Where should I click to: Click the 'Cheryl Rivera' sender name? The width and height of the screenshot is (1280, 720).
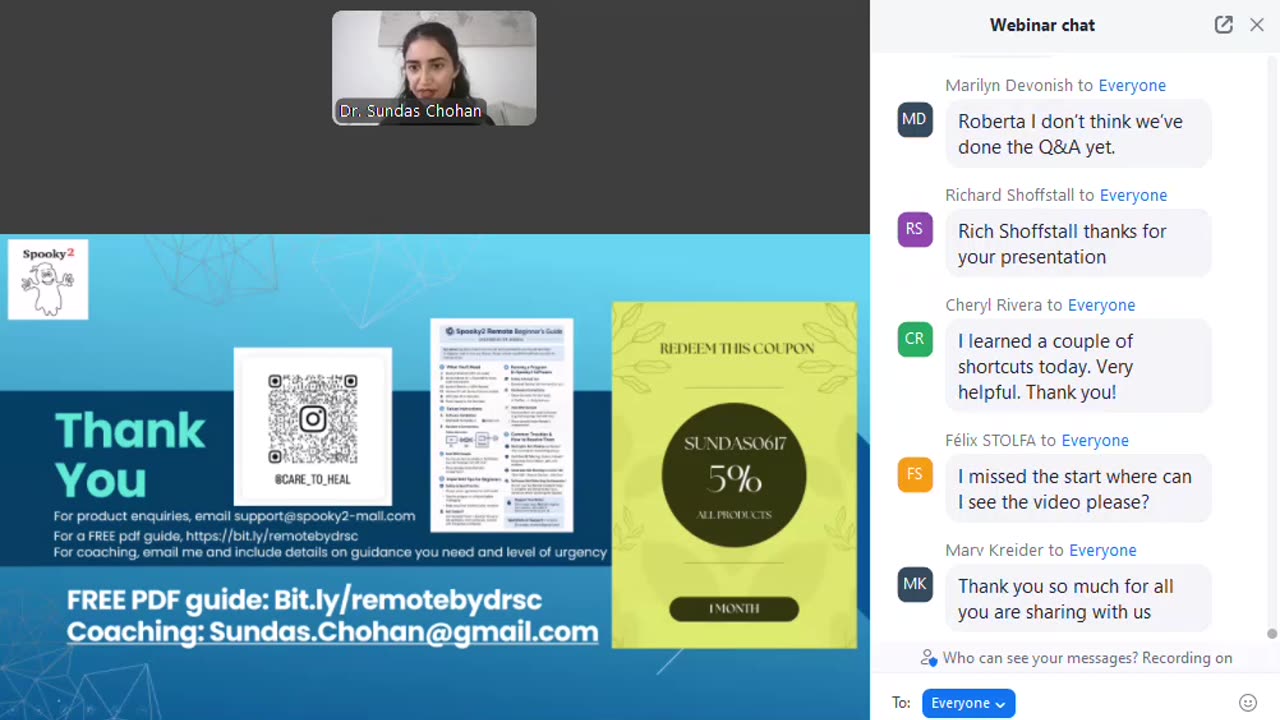[x=994, y=305]
